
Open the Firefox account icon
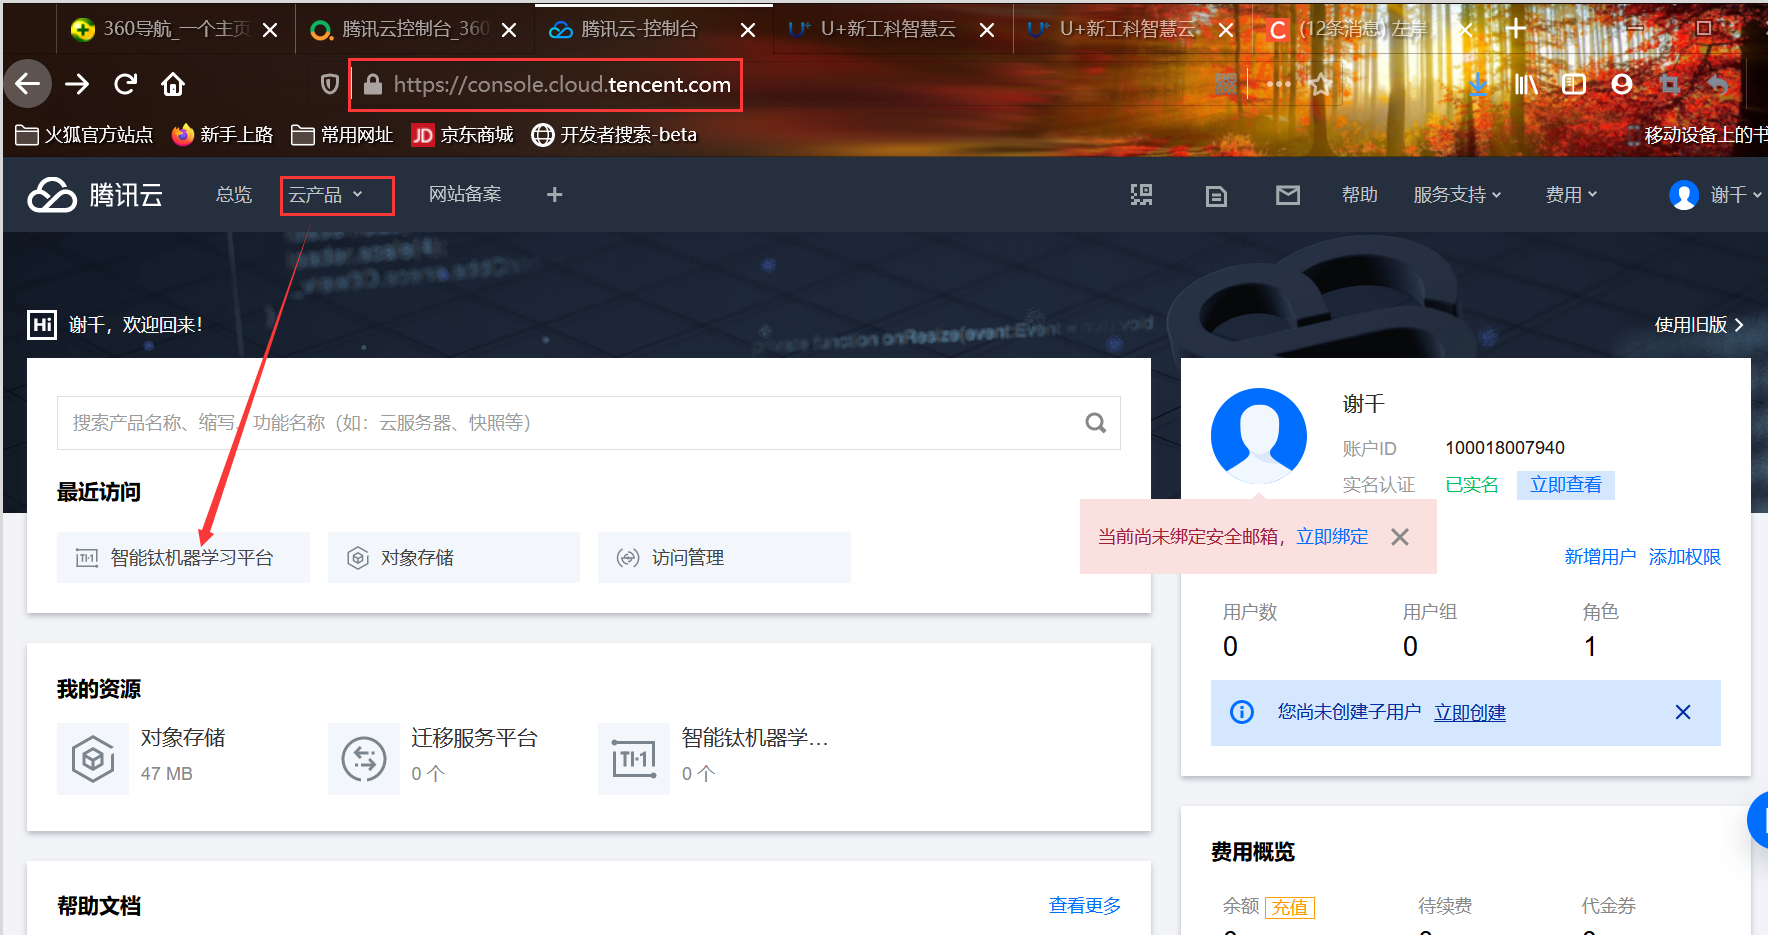coord(1622,84)
